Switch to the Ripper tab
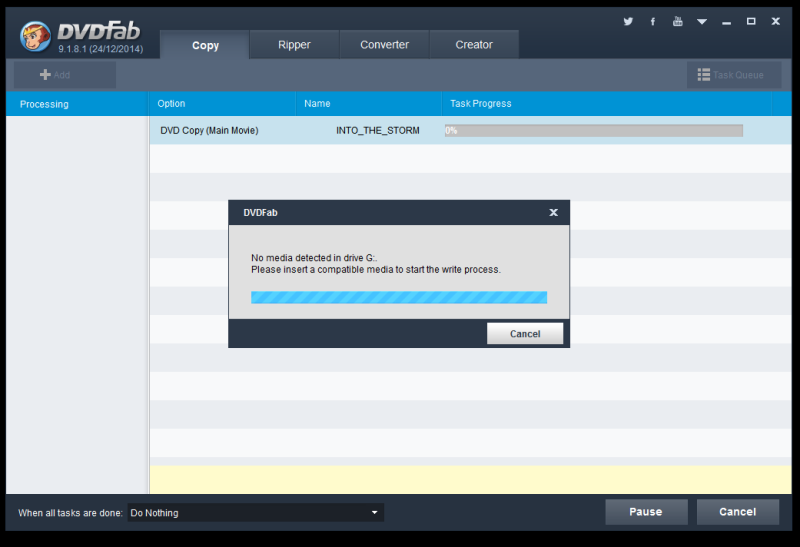Viewport: 800px width, 547px height. click(294, 45)
